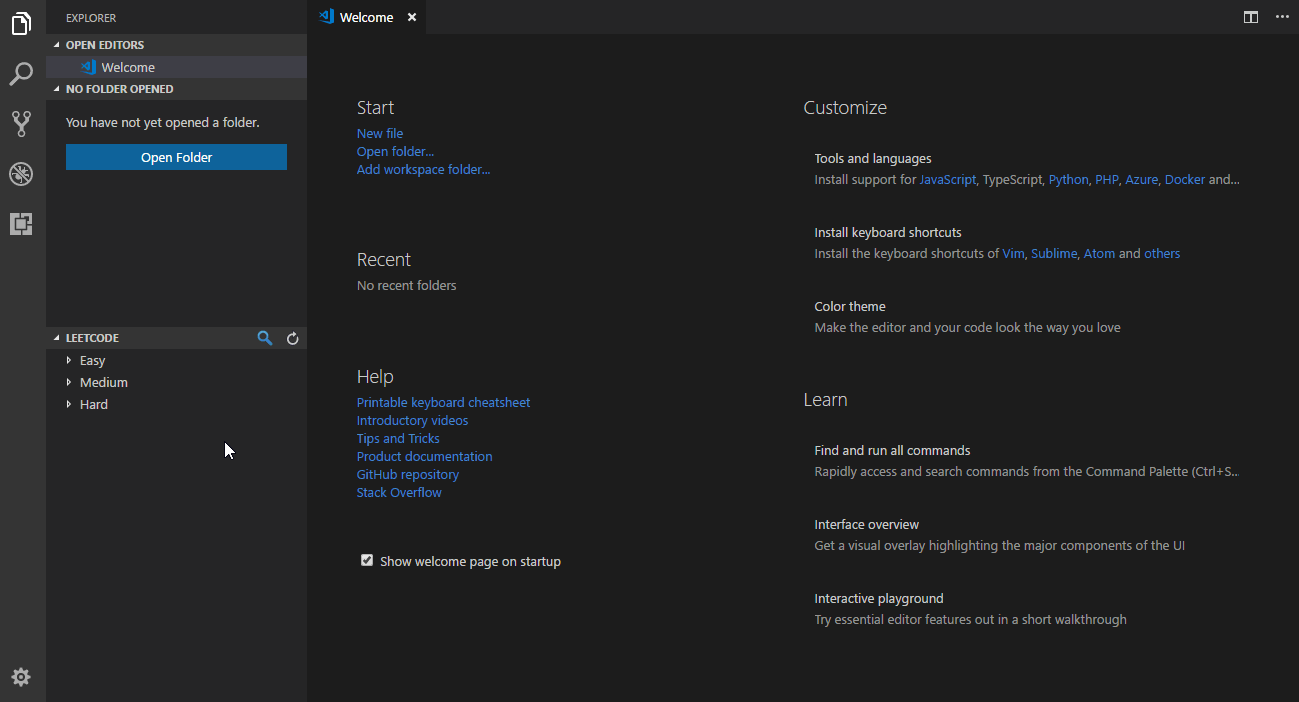This screenshot has height=702, width=1299.
Task: Search LeetCode problems with magnifier icon
Action: [265, 338]
